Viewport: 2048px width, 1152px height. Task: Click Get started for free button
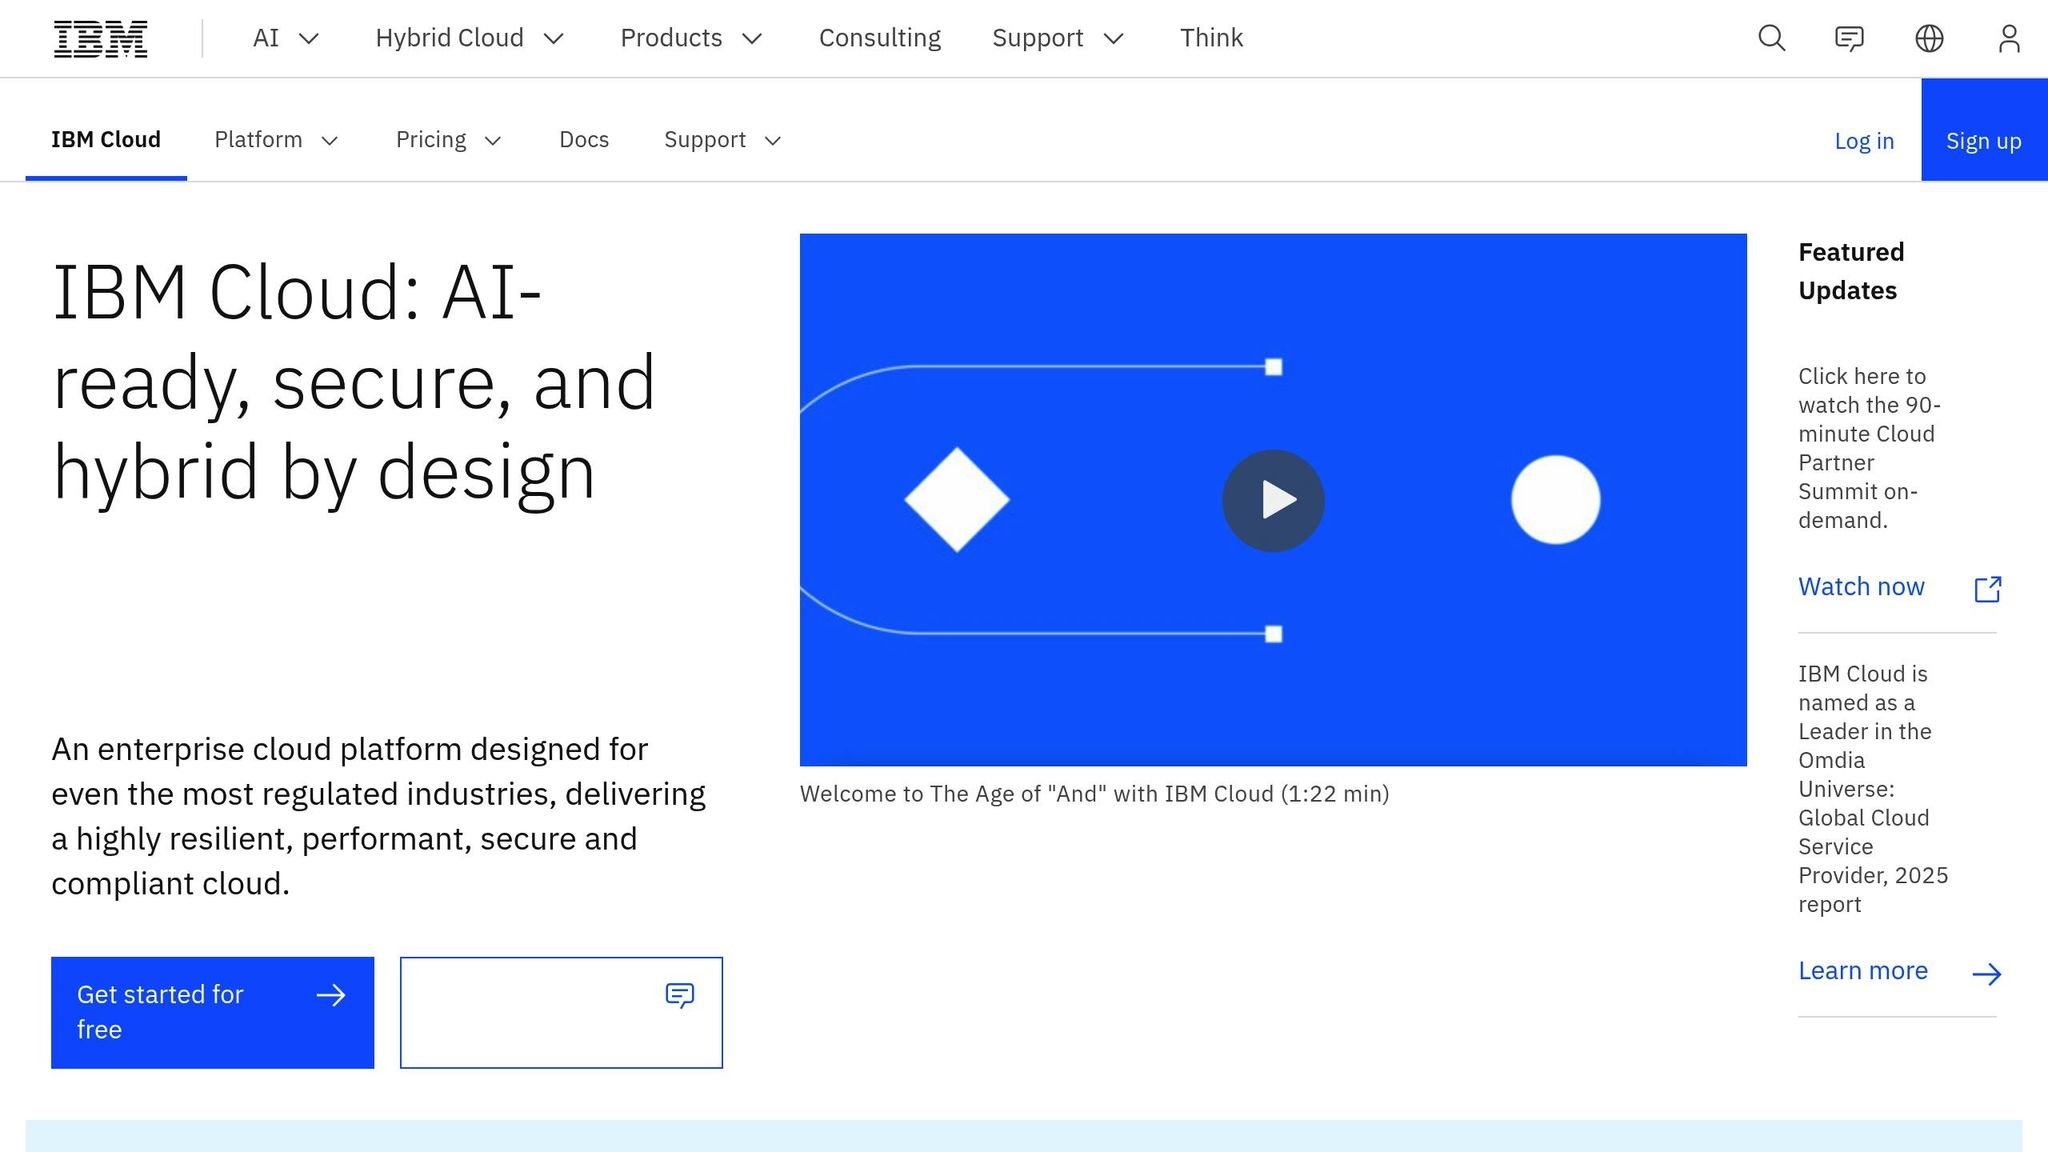(212, 1012)
